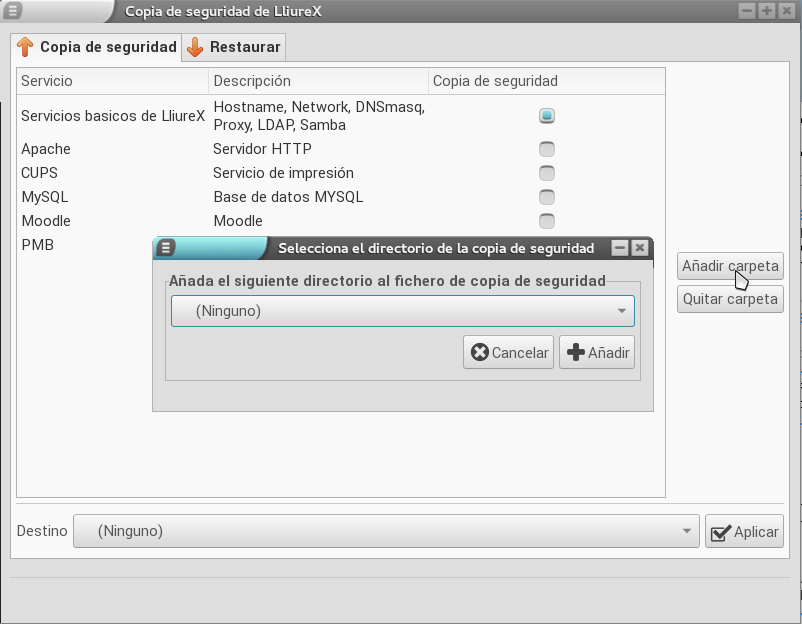802x624 pixels.
Task: Minimize the directory selection dialog
Action: click(619, 248)
